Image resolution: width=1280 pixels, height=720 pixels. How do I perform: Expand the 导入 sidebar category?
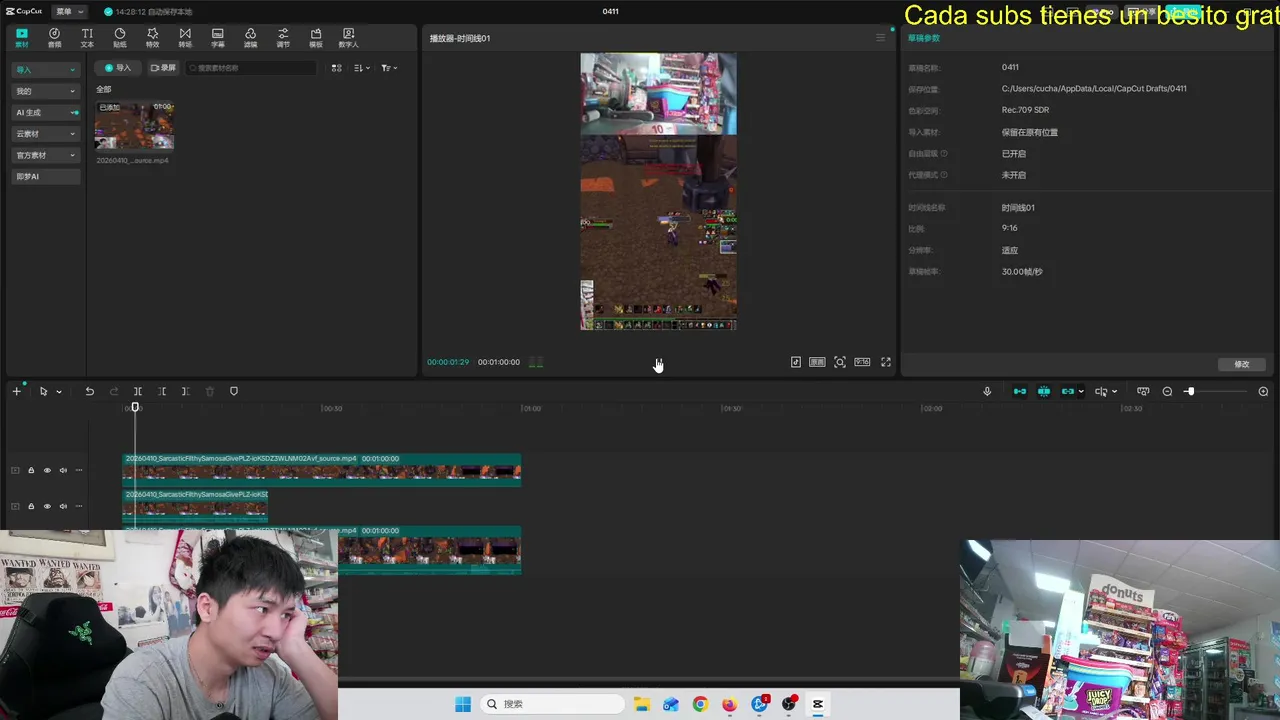pyautogui.click(x=45, y=70)
